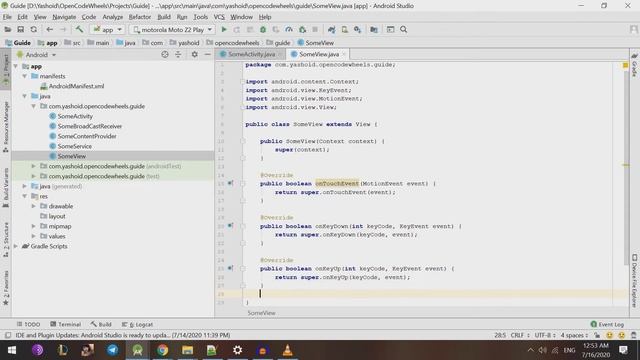Open the VCS menu
This screenshot has height=360, width=640.
219,17
